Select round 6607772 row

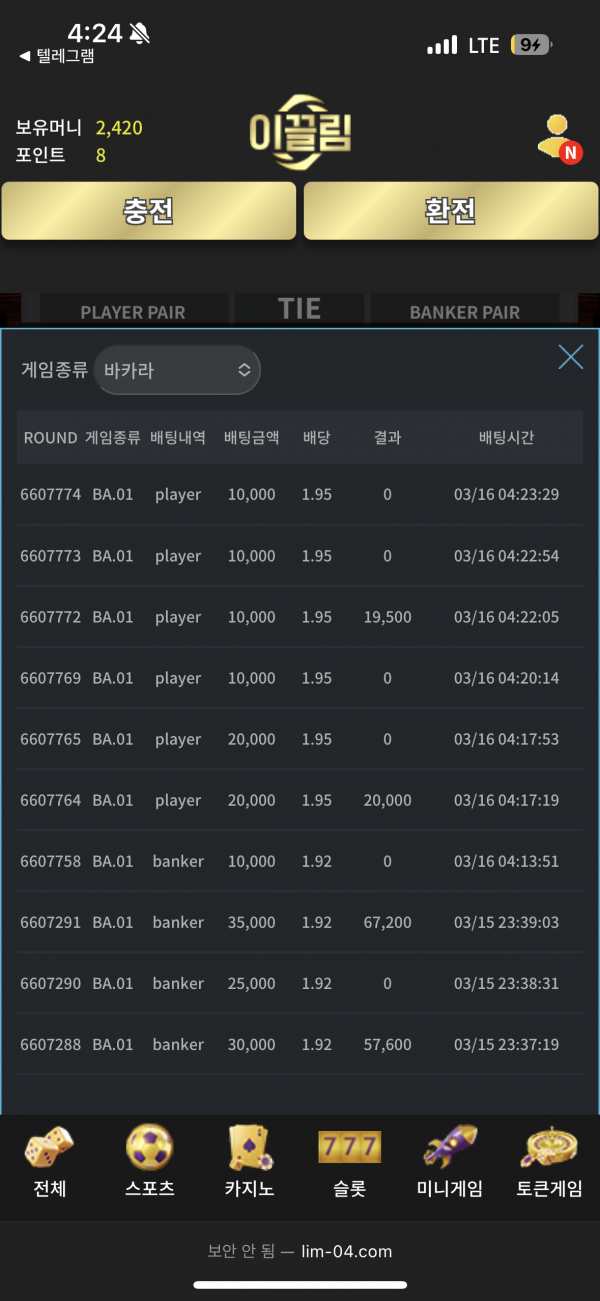(300, 617)
